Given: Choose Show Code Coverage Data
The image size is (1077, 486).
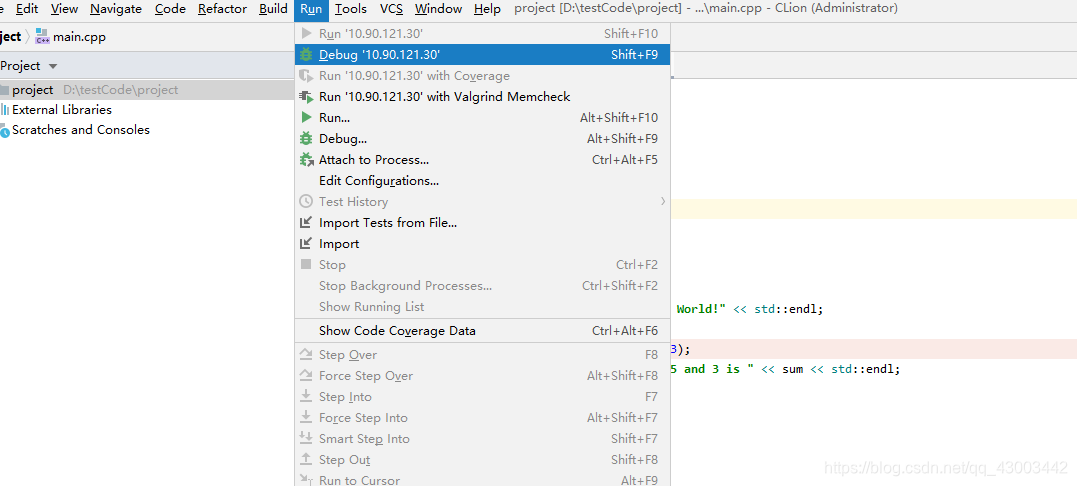Looking at the screenshot, I should [482, 331].
